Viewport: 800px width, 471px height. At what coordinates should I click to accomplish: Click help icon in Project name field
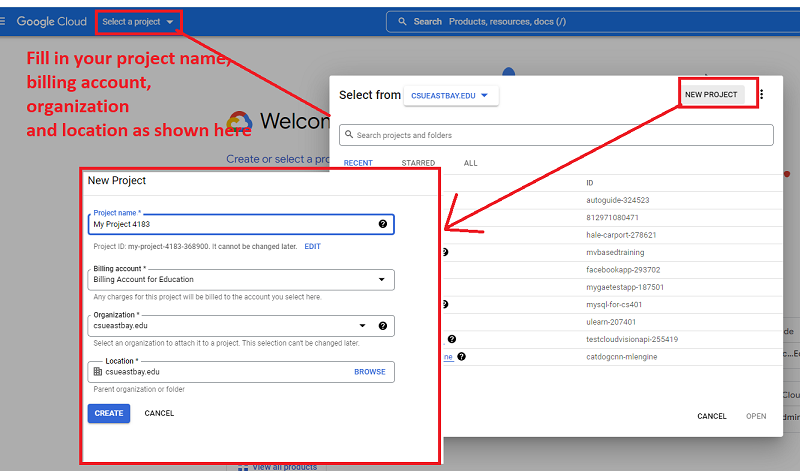pos(382,224)
